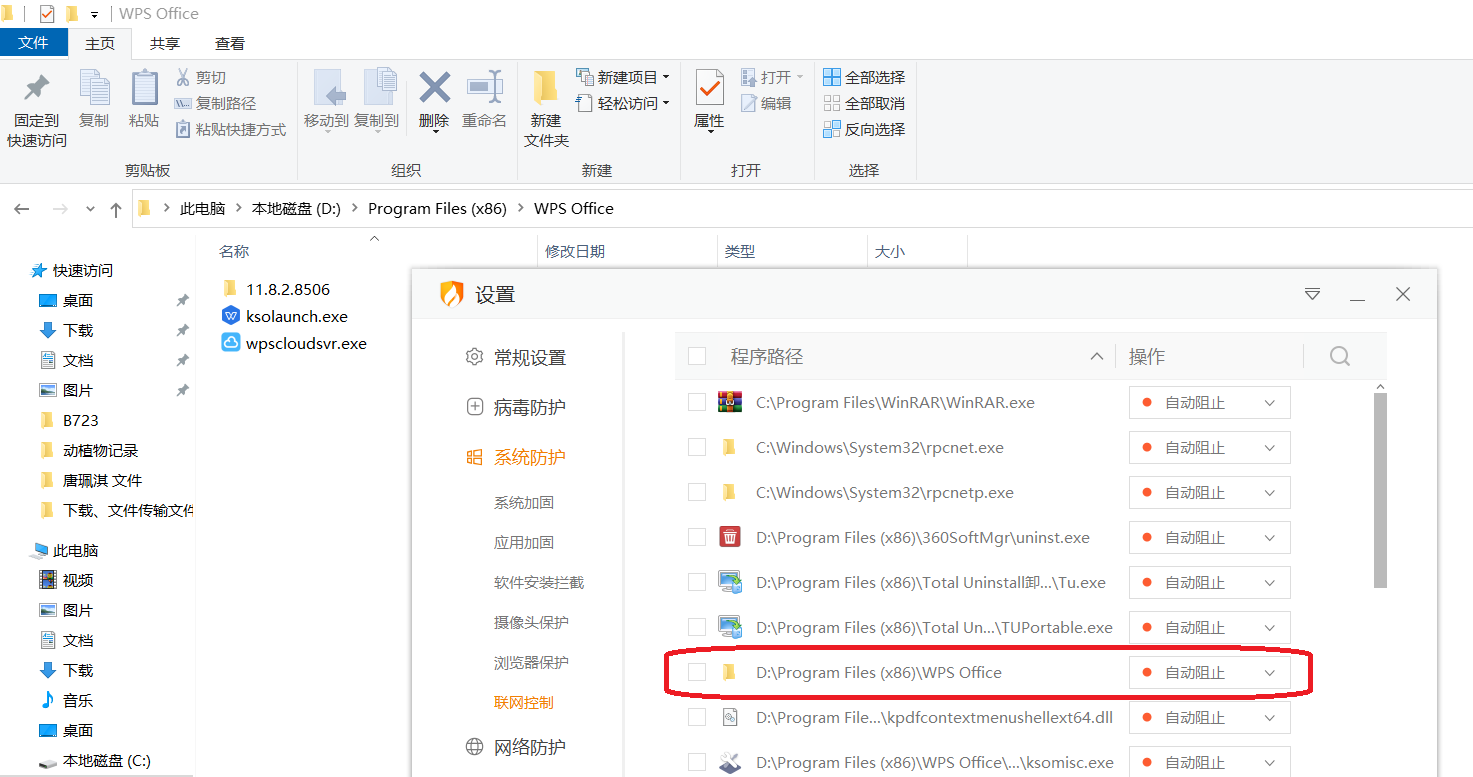Switch to View (查看) ribbon tab

click(x=230, y=43)
